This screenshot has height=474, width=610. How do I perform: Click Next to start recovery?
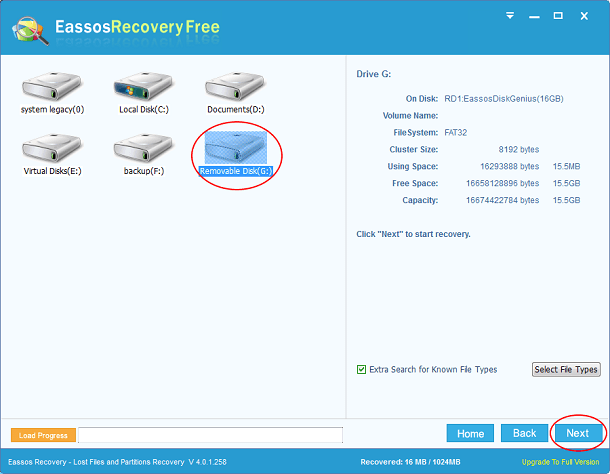[x=578, y=433]
